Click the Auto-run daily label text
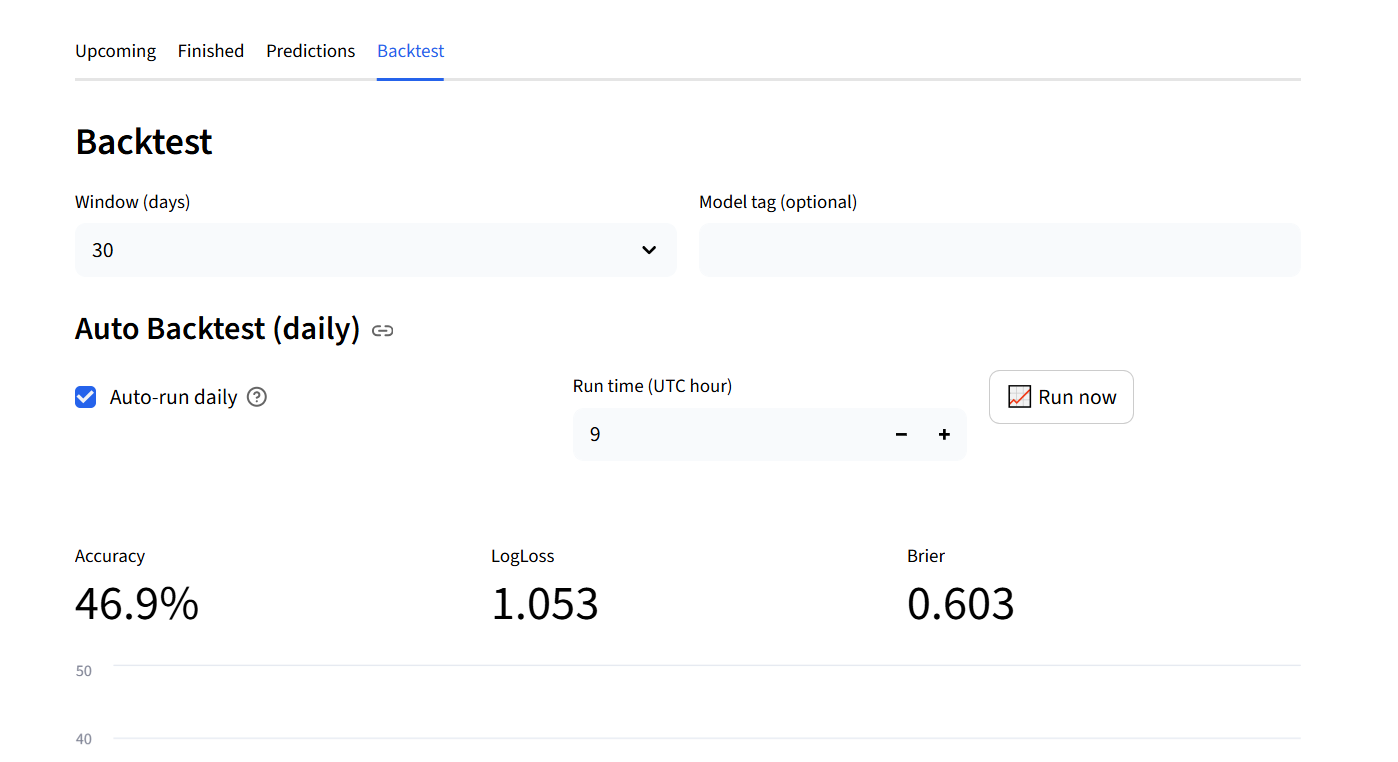The width and height of the screenshot is (1398, 762). 173,397
